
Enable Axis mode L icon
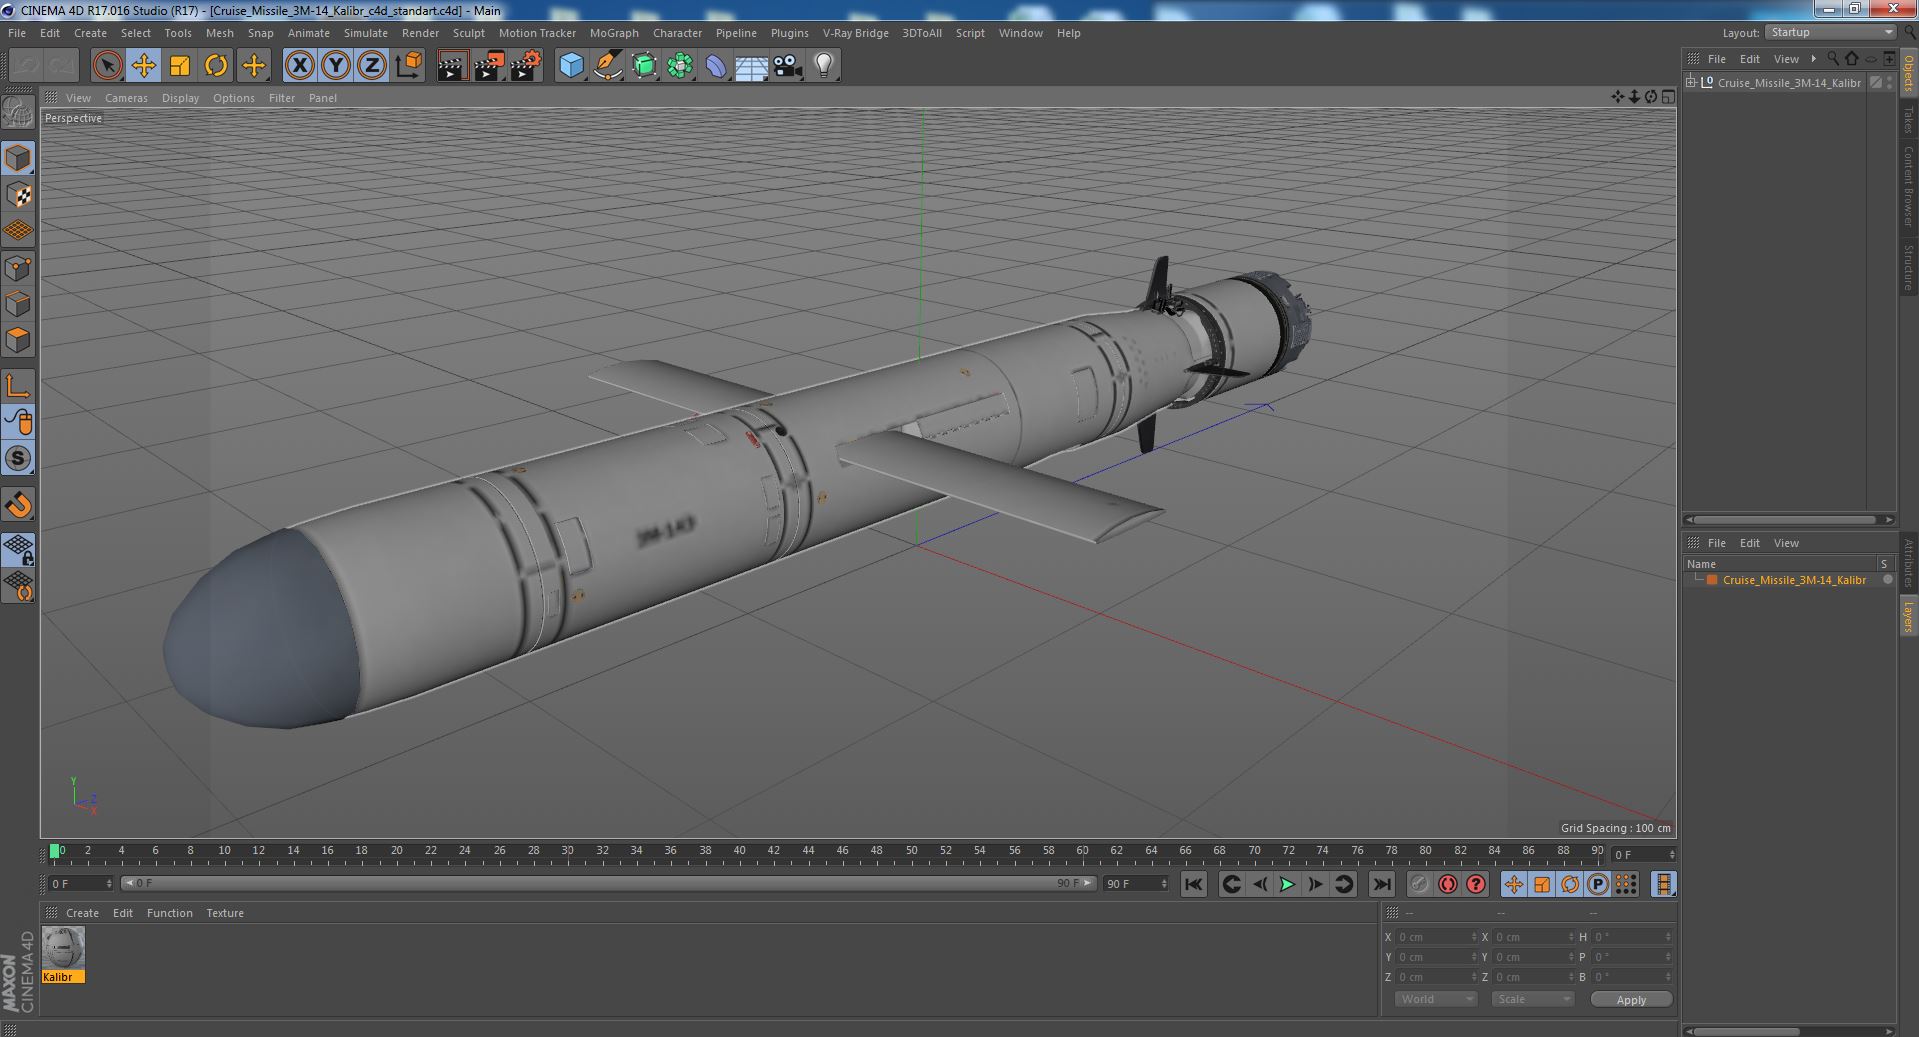(18, 386)
